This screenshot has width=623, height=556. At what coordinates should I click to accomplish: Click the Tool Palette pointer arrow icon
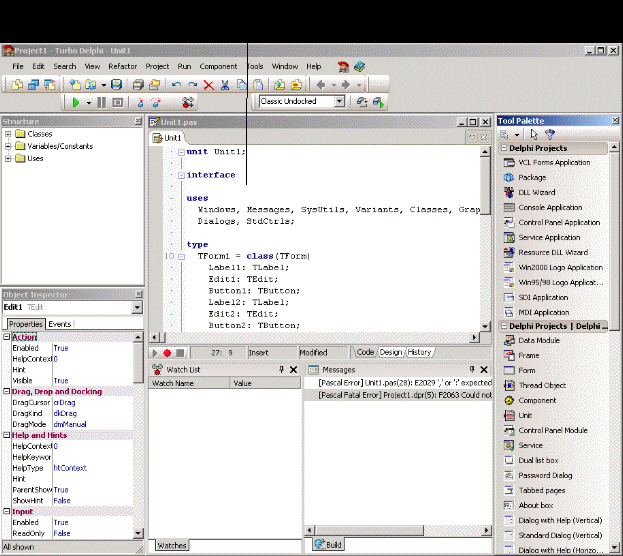534,134
